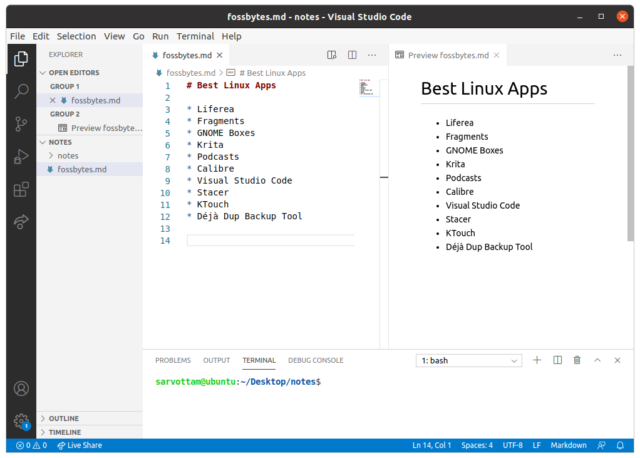The image size is (640, 458).
Task: Open More Actions for fossbytes.md editor
Action: tap(372, 55)
